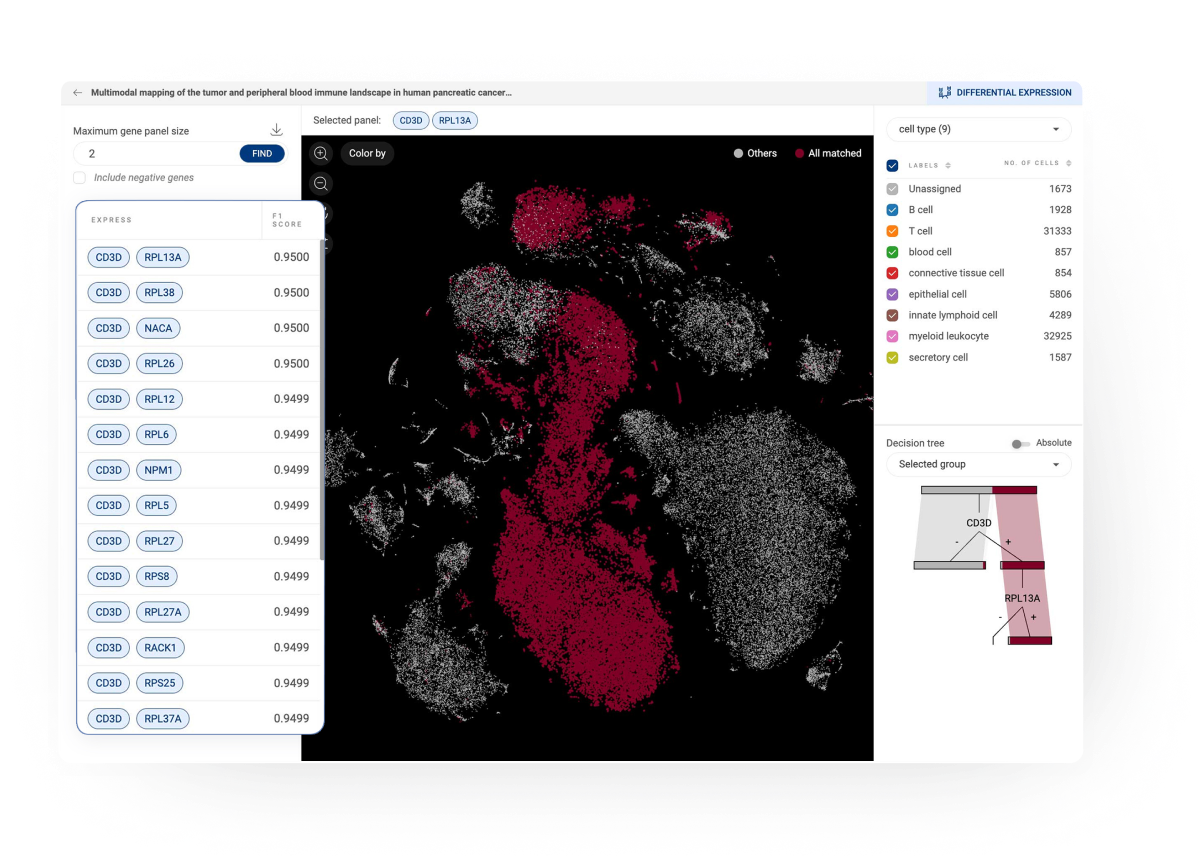Enable Include negative genes checkbox
Image resolution: width=1202 pixels, height=860 pixels.
(79, 178)
